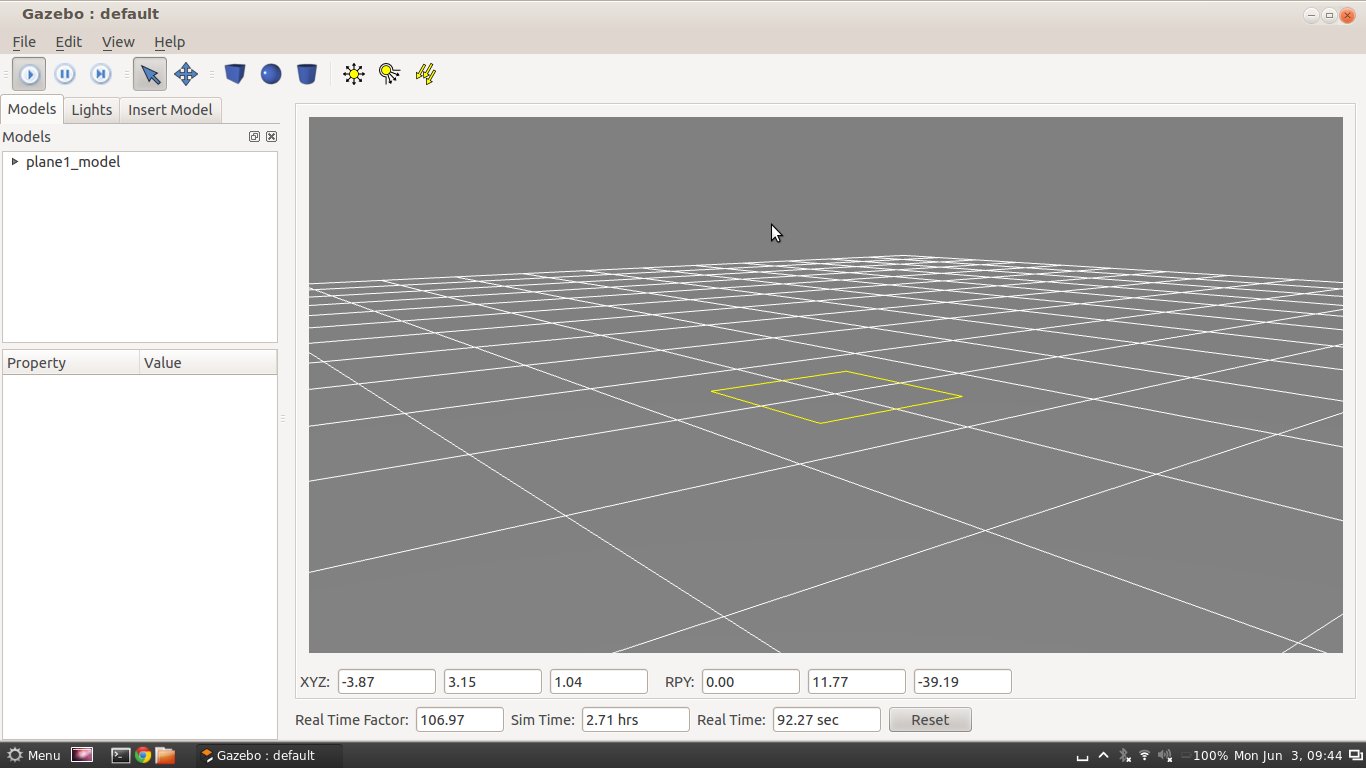Click the X coordinate input field
The width and height of the screenshot is (1366, 768).
tap(386, 682)
